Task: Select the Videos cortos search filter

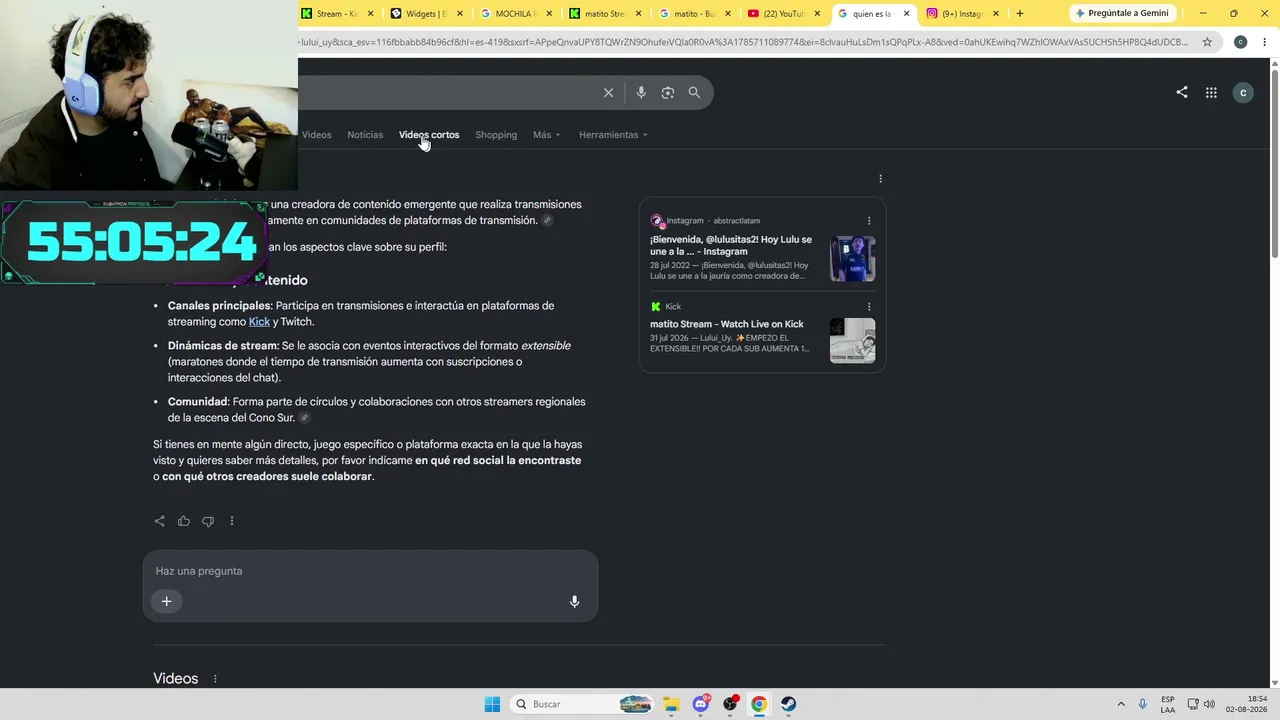Action: tap(429, 135)
